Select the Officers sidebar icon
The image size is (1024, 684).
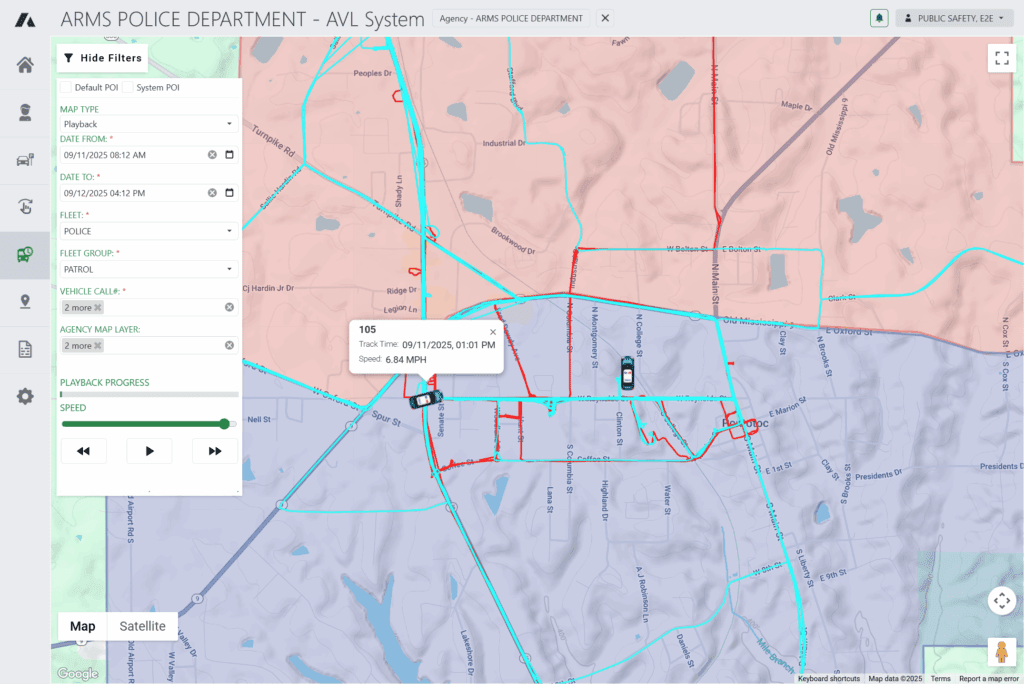25,112
